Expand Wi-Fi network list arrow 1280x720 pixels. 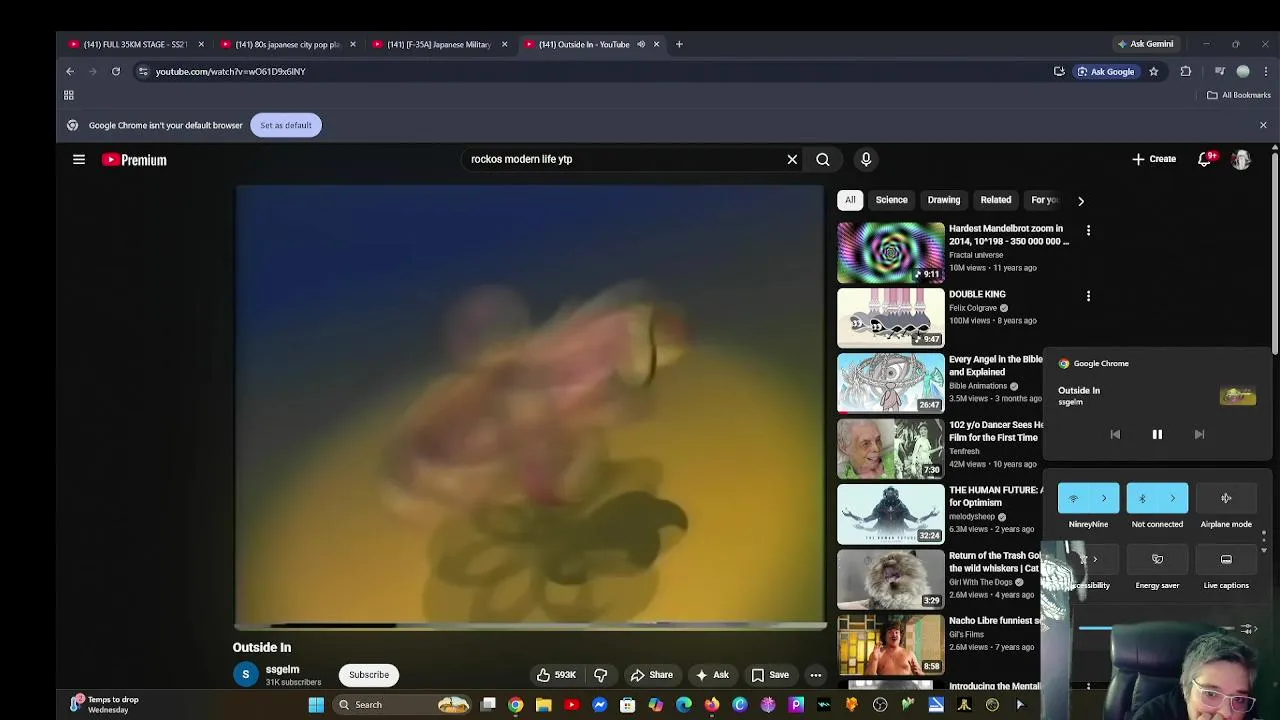click(1104, 498)
